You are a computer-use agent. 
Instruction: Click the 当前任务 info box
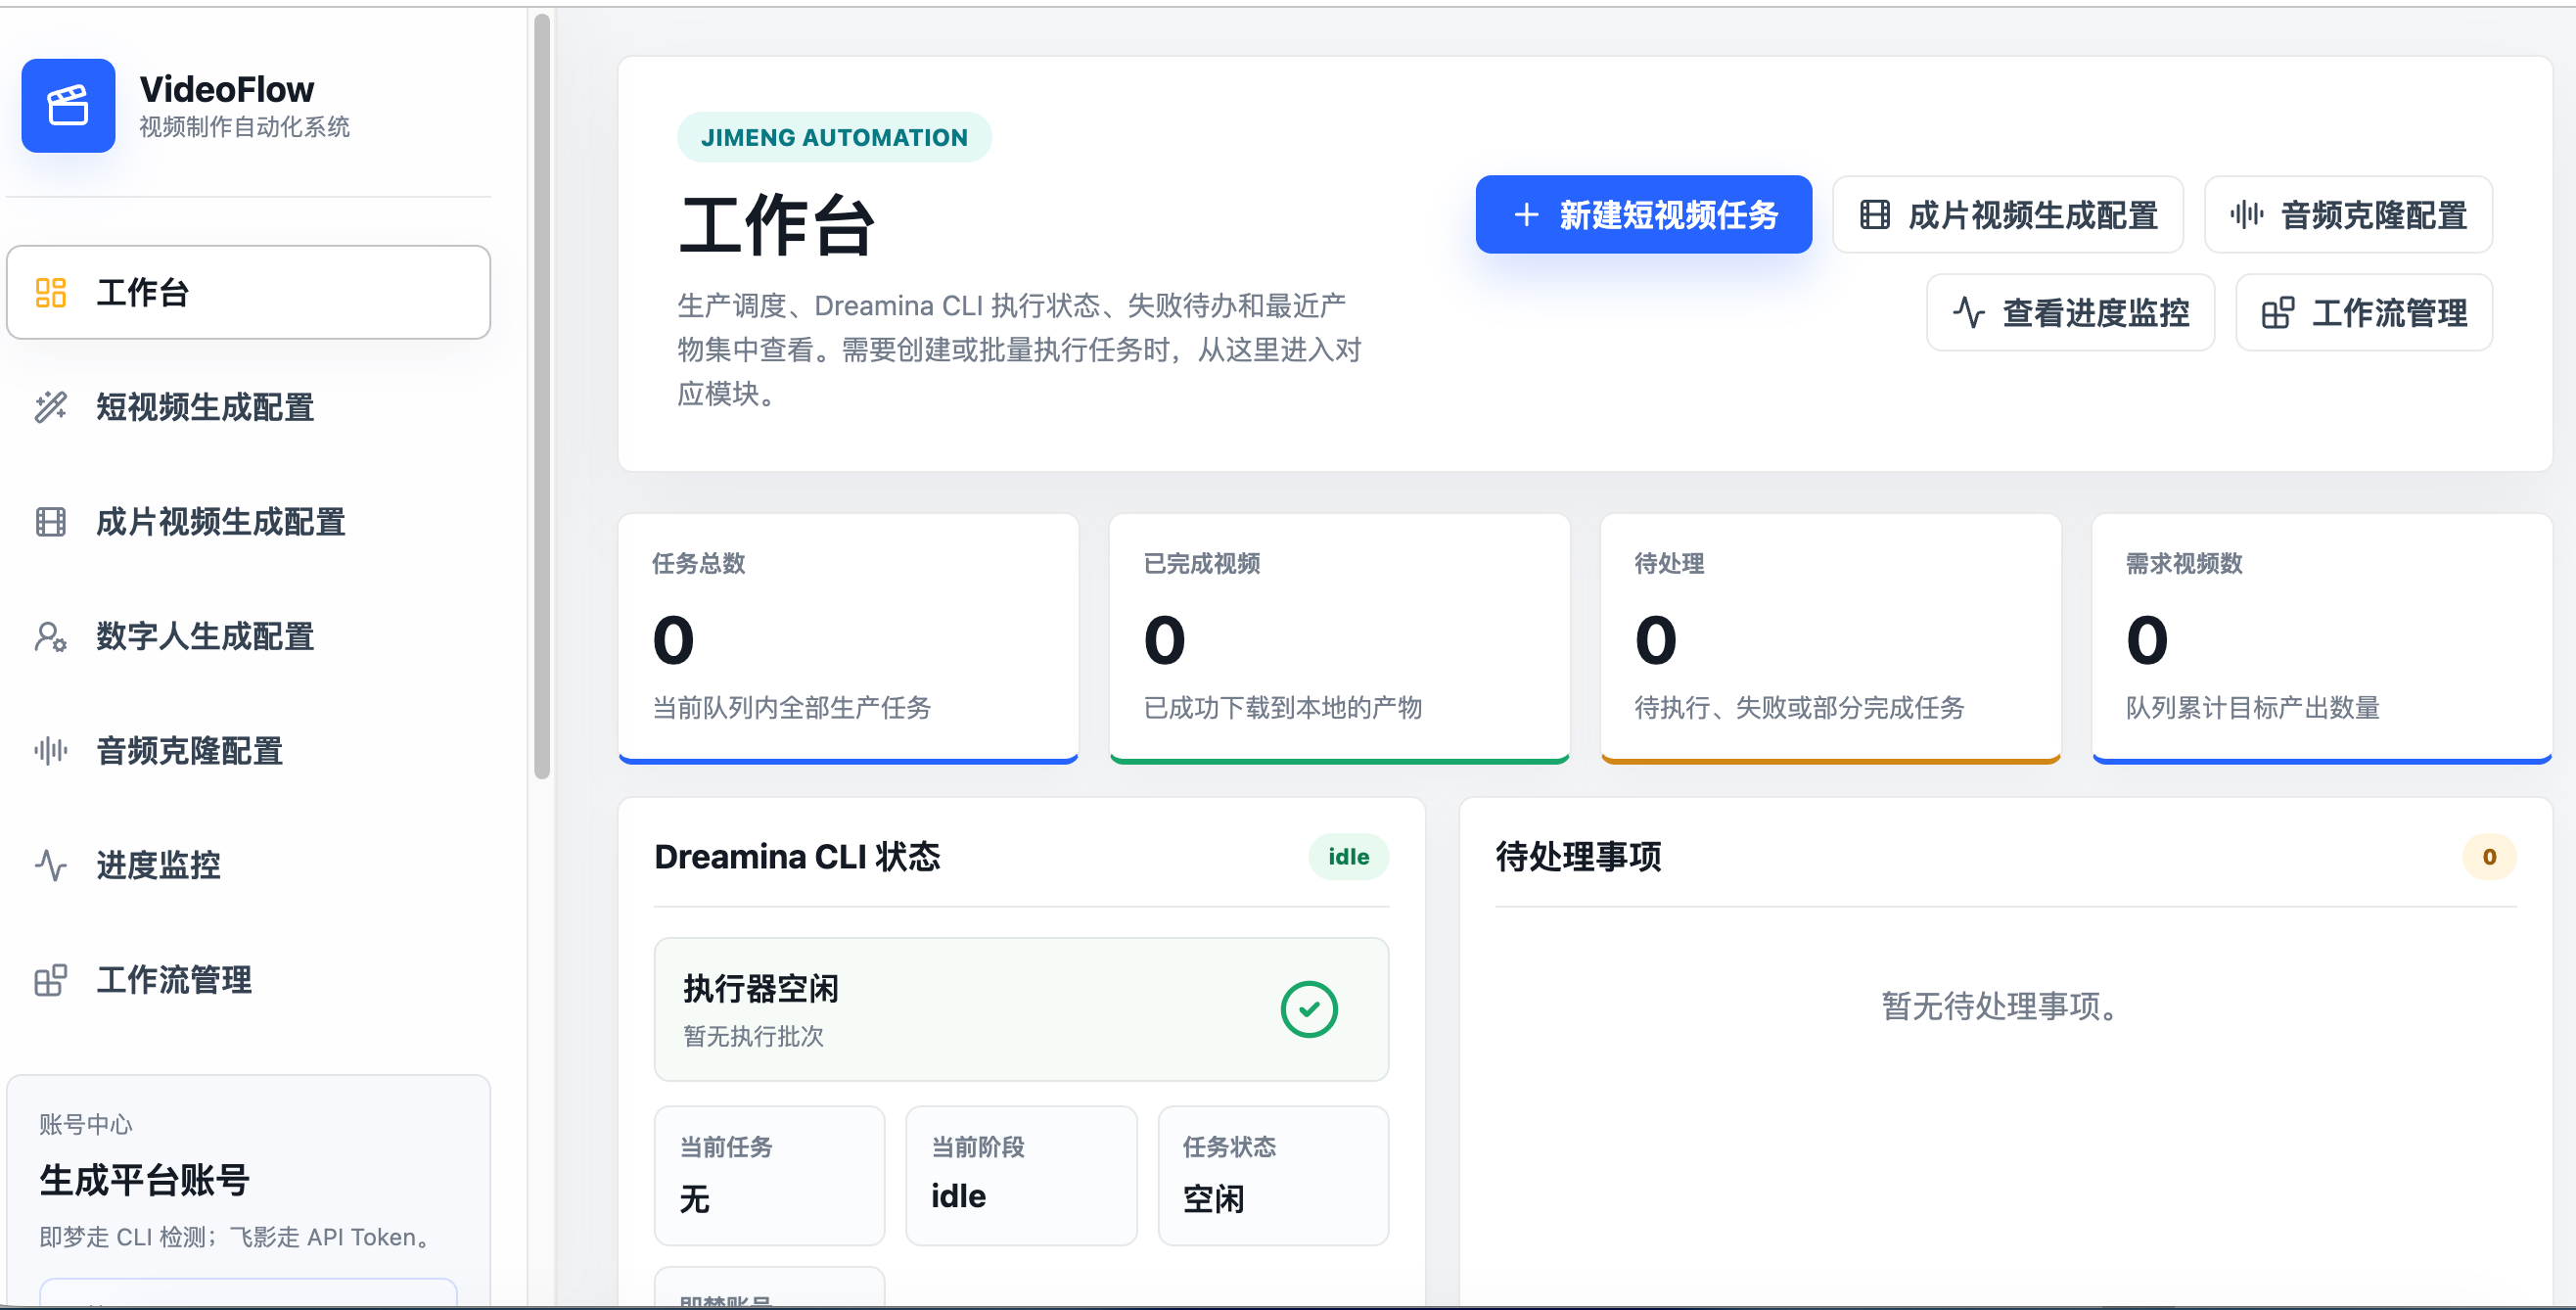(x=769, y=1175)
